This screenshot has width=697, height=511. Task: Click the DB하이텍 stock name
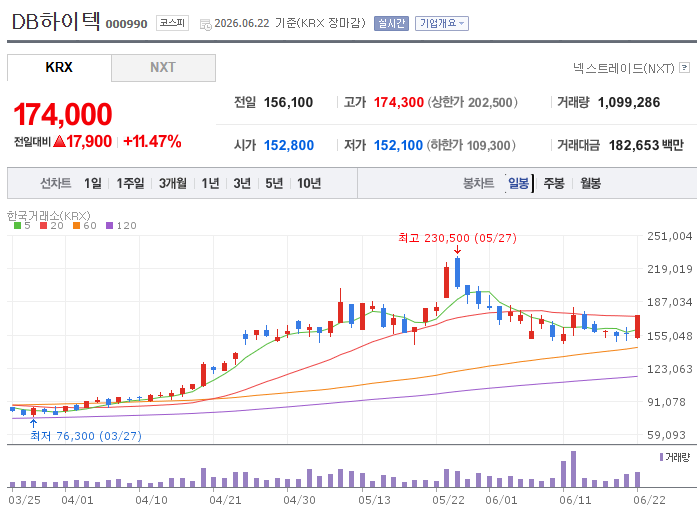click(56, 21)
